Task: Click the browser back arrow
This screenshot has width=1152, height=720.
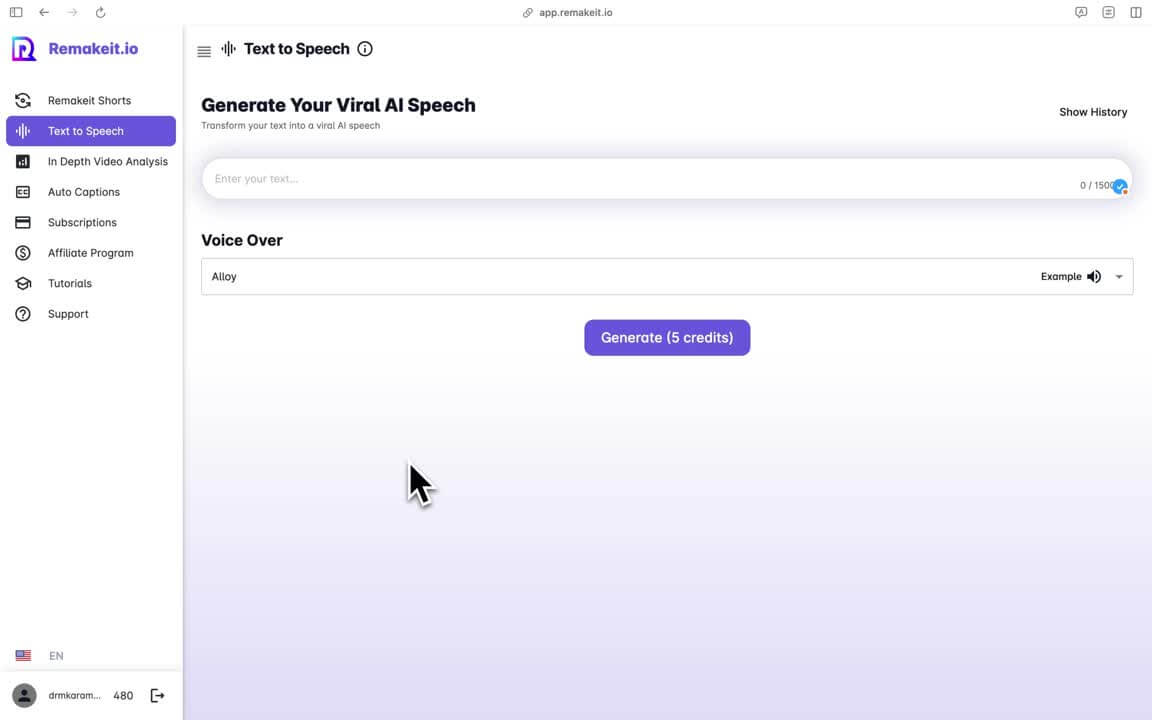Action: (x=44, y=13)
